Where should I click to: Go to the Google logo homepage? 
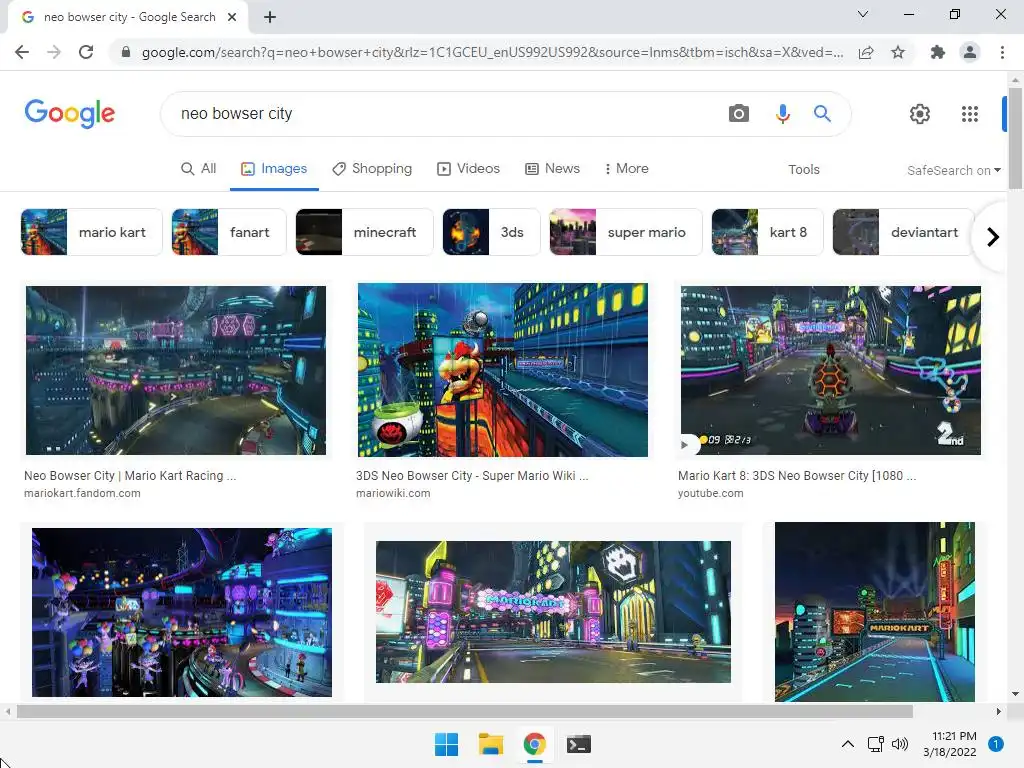click(x=70, y=114)
